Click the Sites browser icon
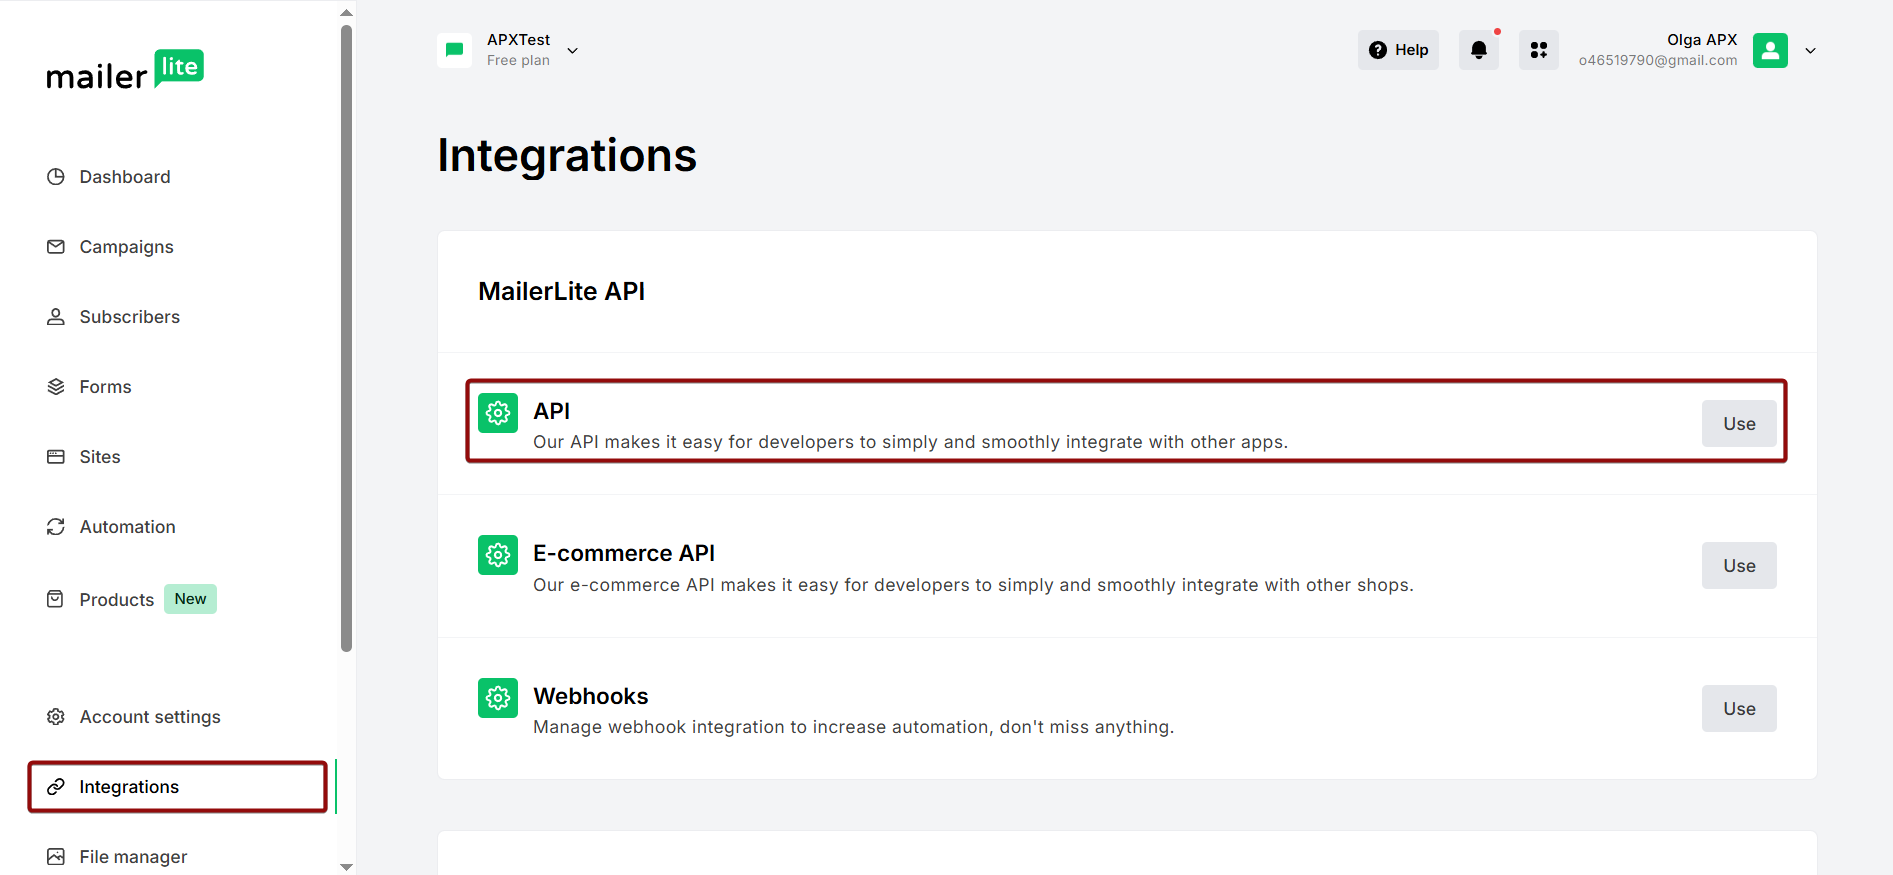The width and height of the screenshot is (1893, 875). tap(56, 457)
